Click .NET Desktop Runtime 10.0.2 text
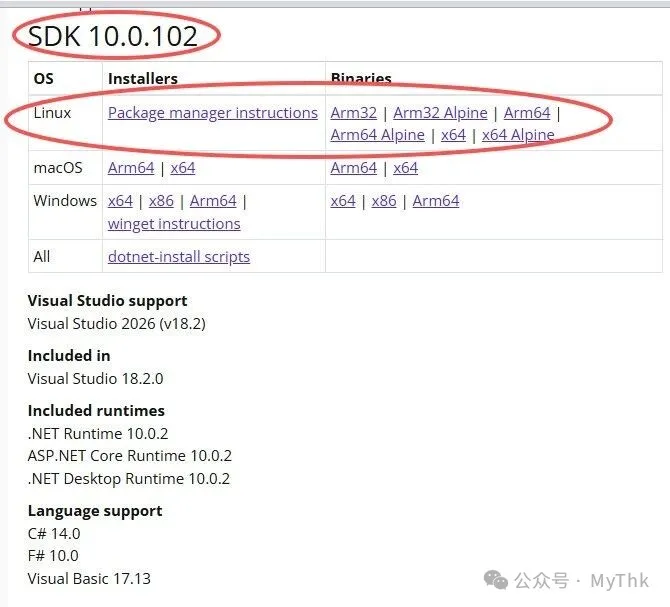Viewport: 670px width, 607px height. click(129, 479)
